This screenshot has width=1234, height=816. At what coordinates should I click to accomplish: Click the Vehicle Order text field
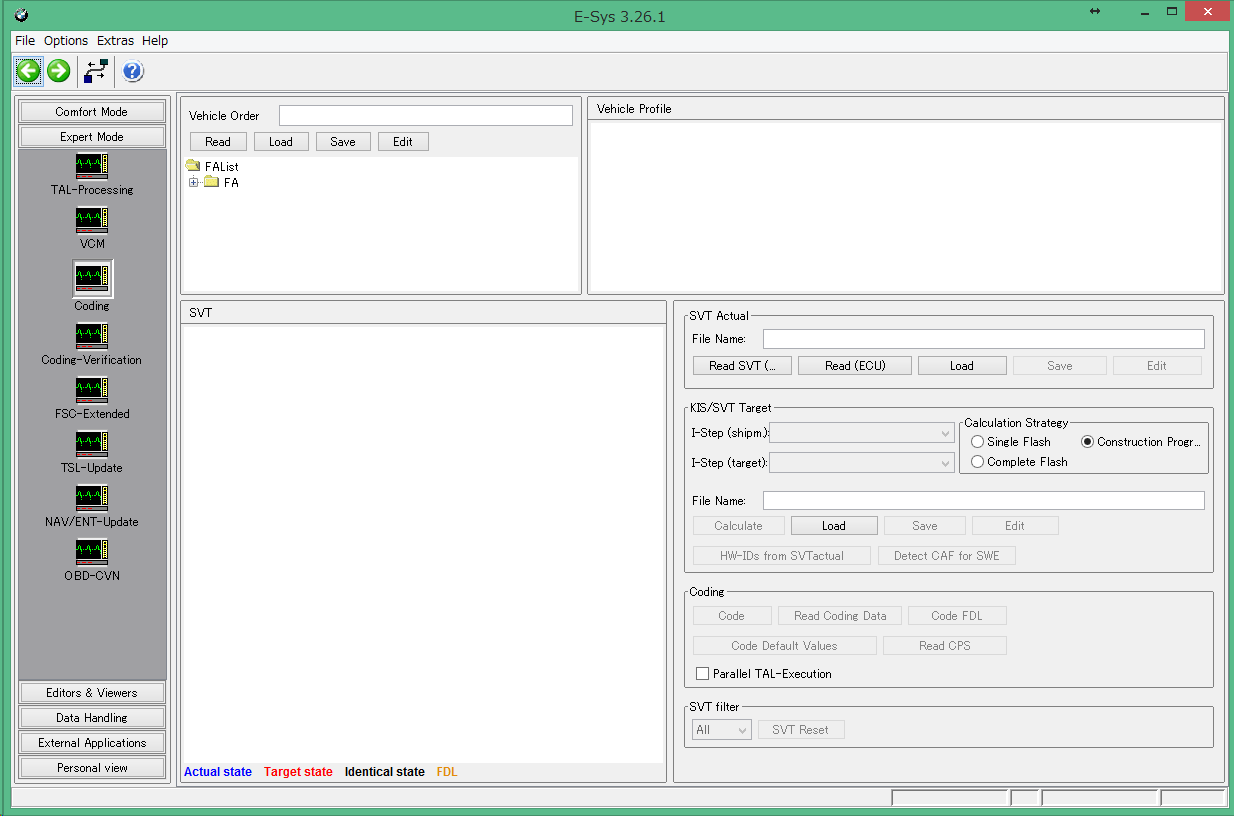click(426, 116)
